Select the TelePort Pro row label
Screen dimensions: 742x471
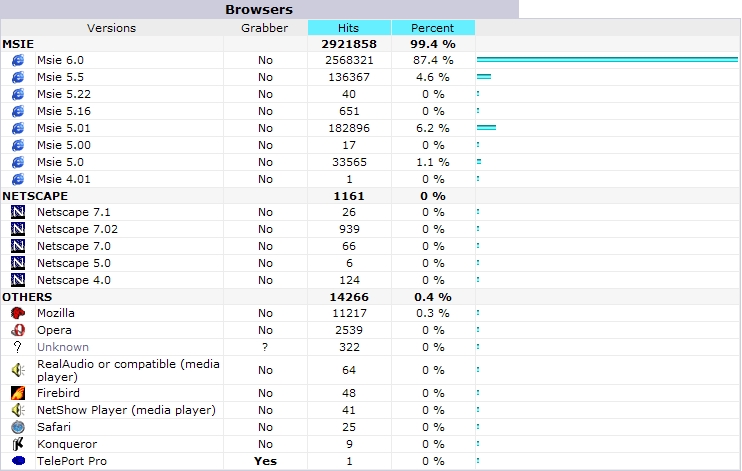[72, 461]
